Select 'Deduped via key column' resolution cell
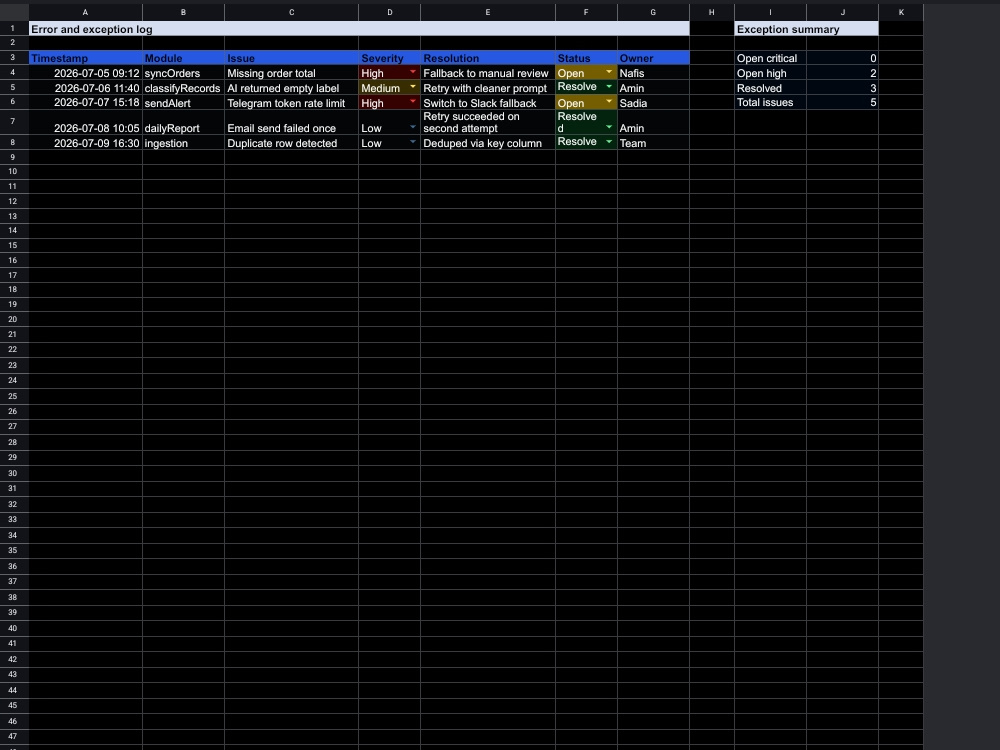Screen dimensions: 1000x750 click(488, 142)
